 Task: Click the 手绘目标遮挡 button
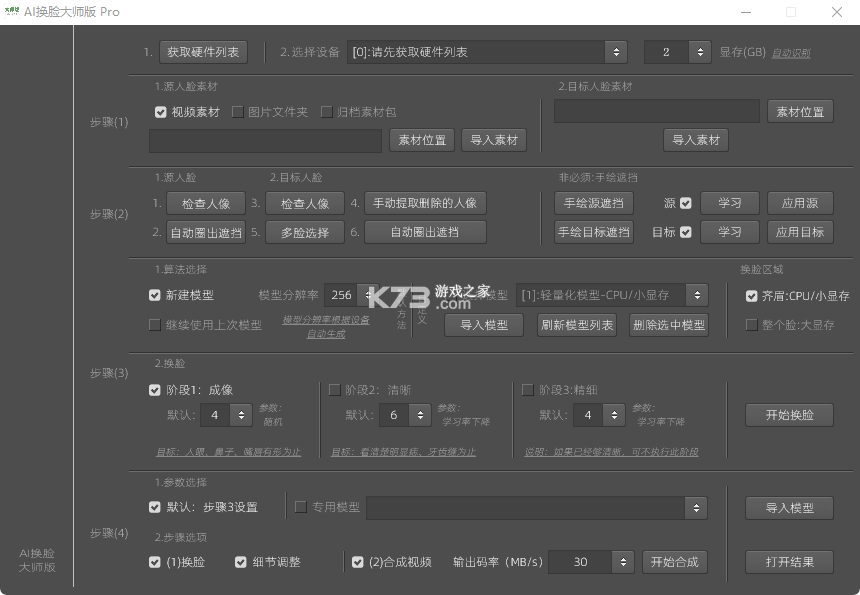coord(593,232)
